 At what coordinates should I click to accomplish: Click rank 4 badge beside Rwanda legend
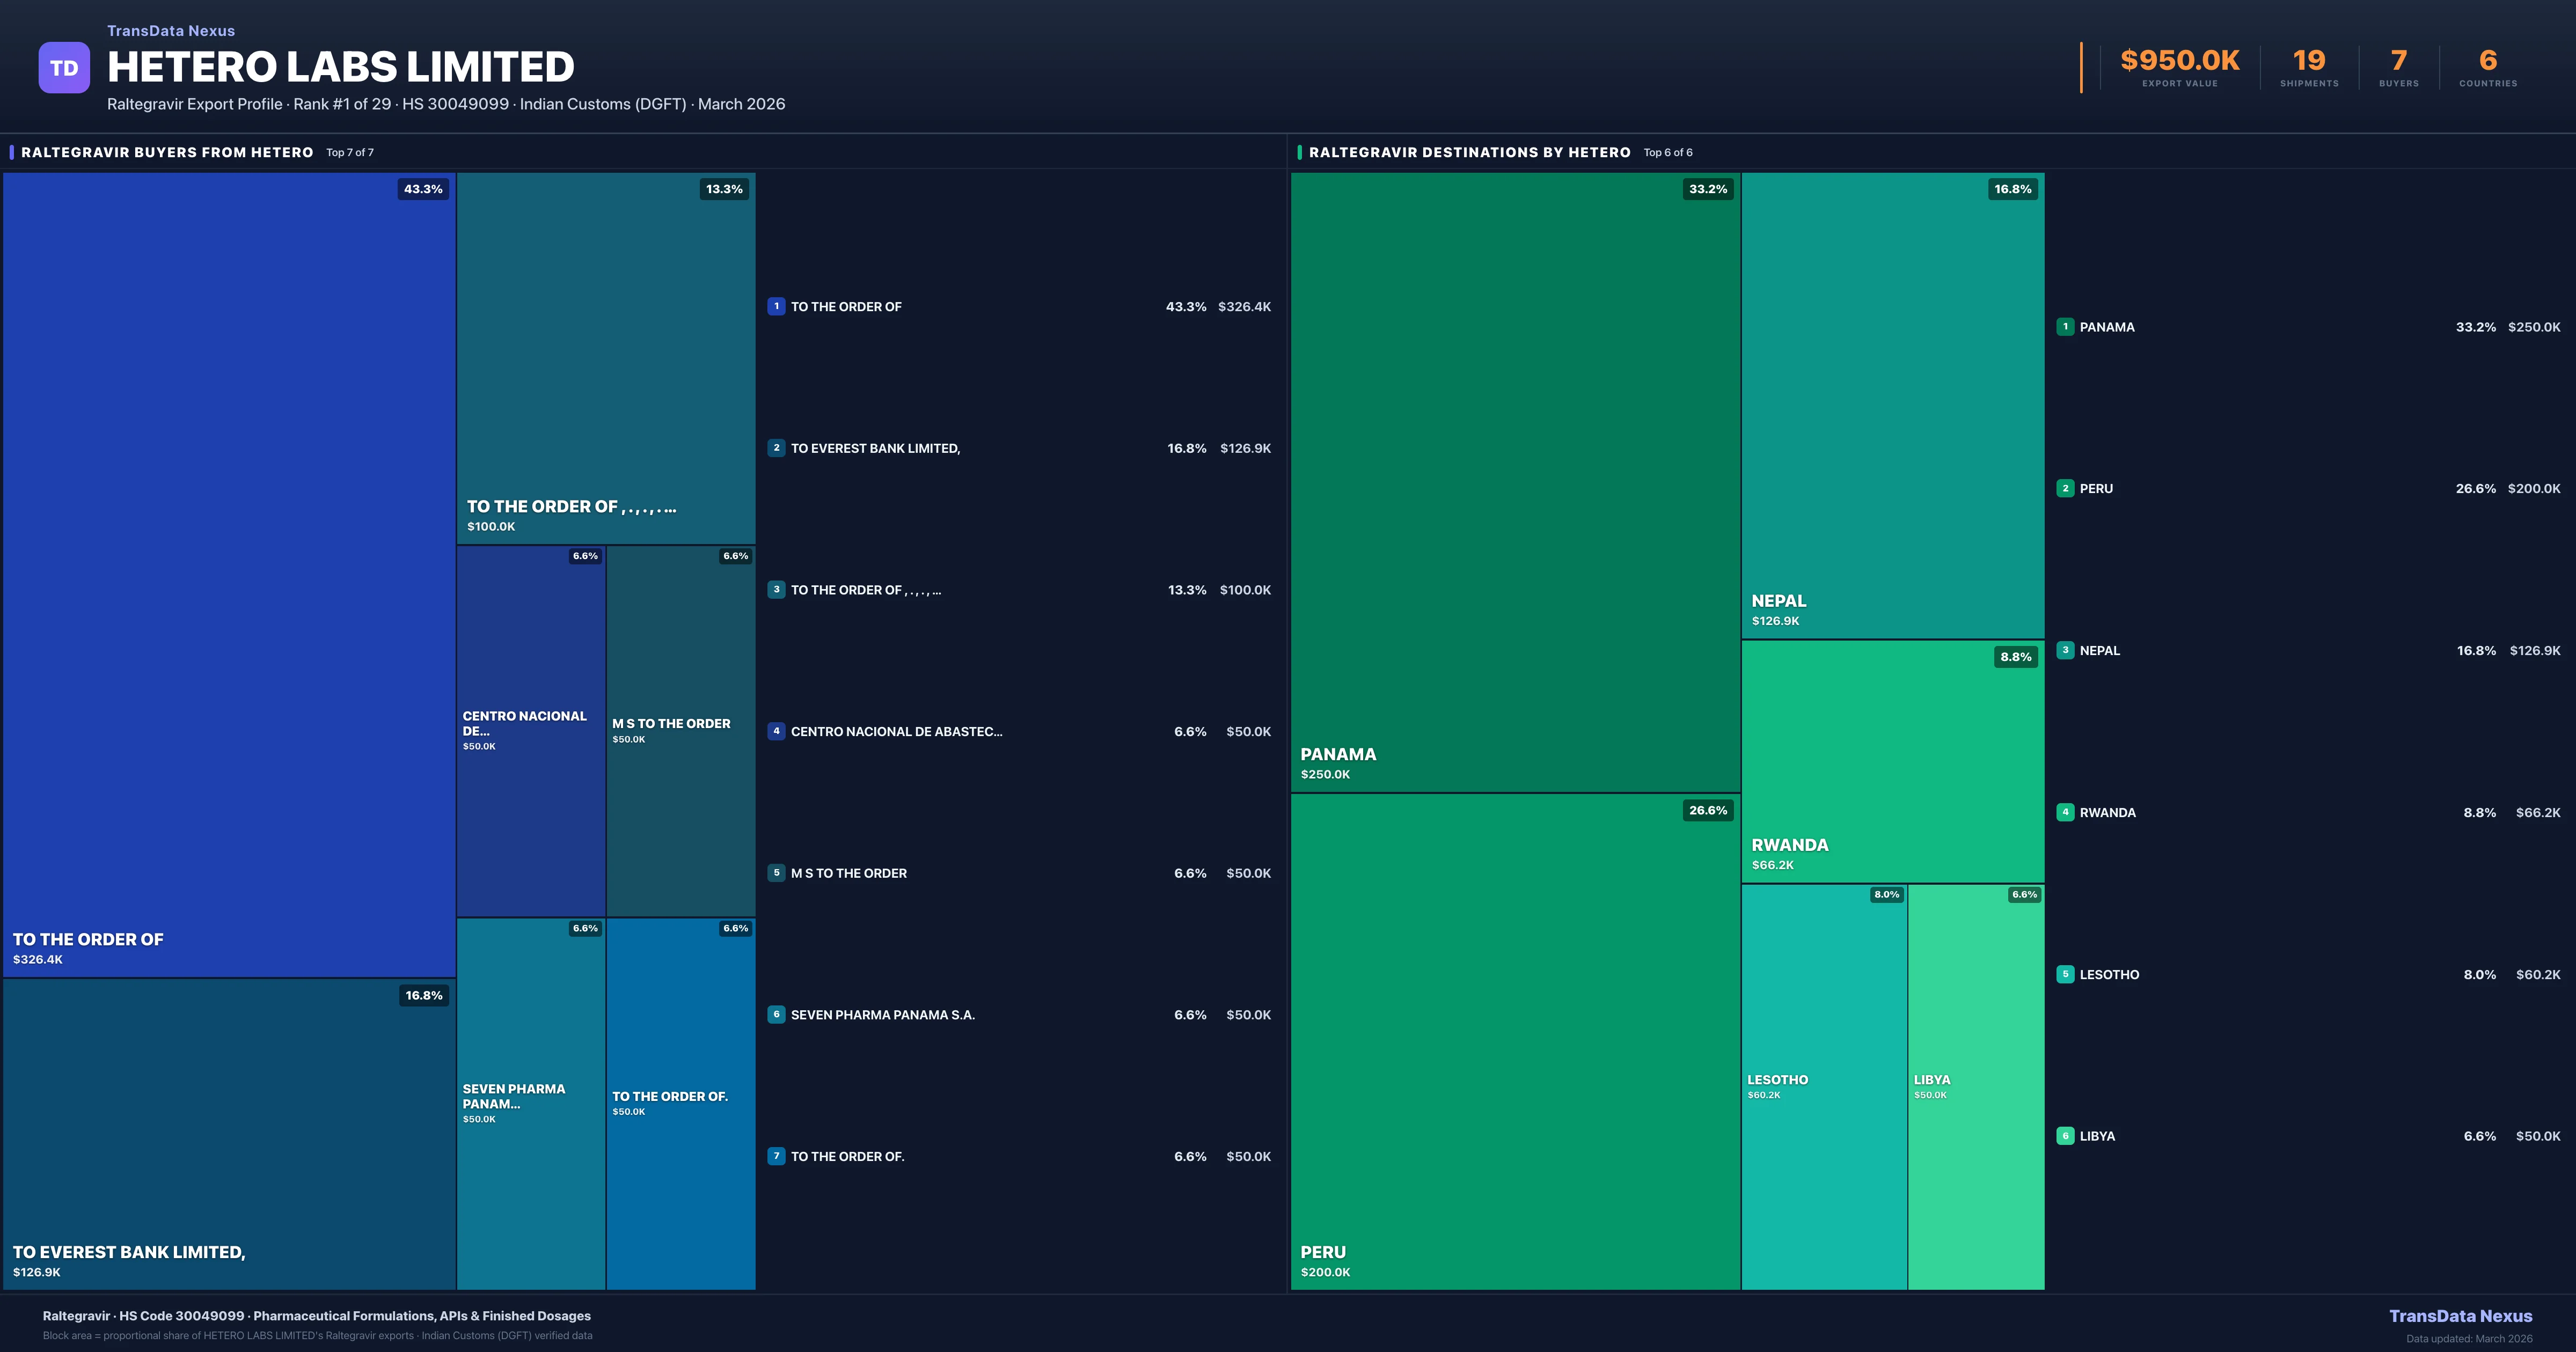2065,812
